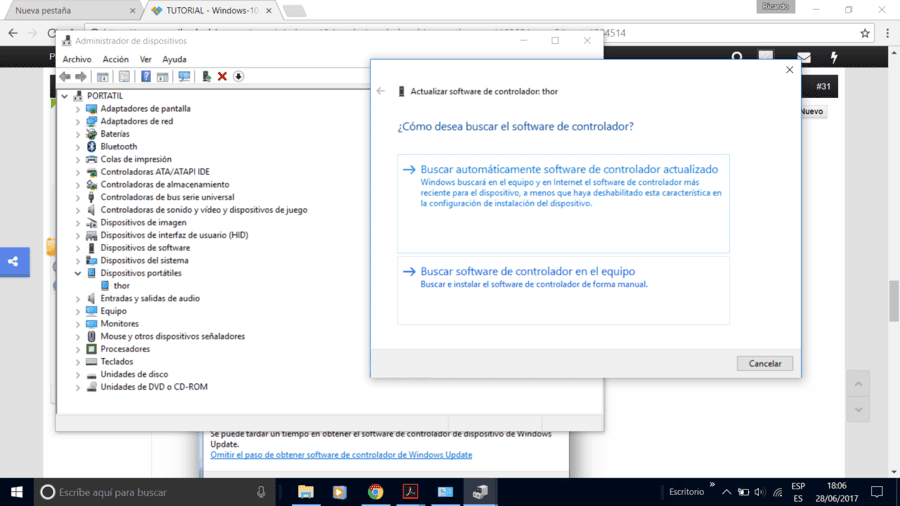Click Omitir el paso de obtener software link
Viewport: 900px width, 506px height.
(x=341, y=454)
